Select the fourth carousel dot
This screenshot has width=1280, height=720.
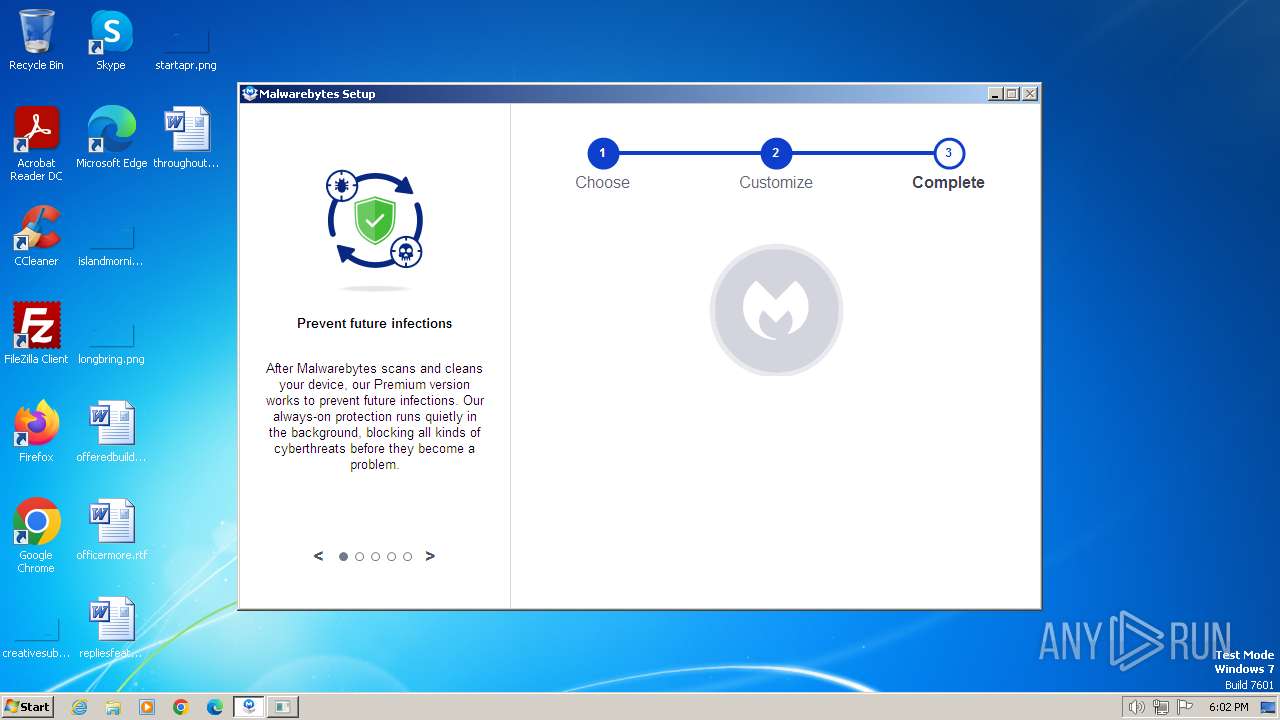tap(391, 557)
